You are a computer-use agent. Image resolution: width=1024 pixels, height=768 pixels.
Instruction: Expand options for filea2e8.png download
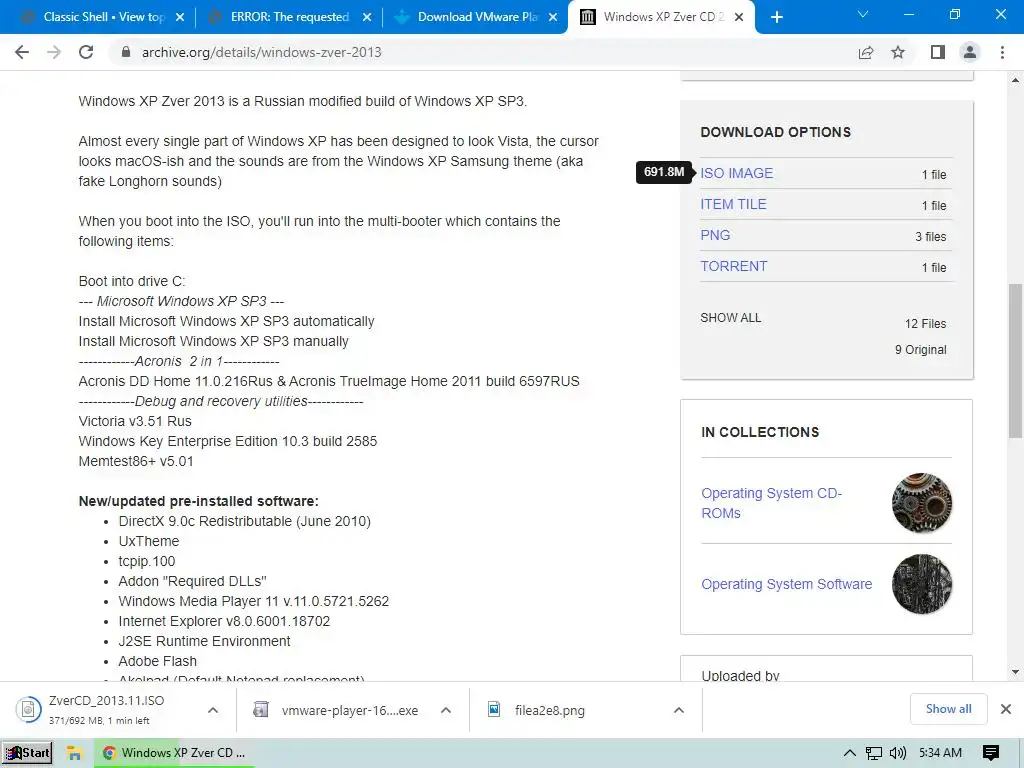click(679, 710)
